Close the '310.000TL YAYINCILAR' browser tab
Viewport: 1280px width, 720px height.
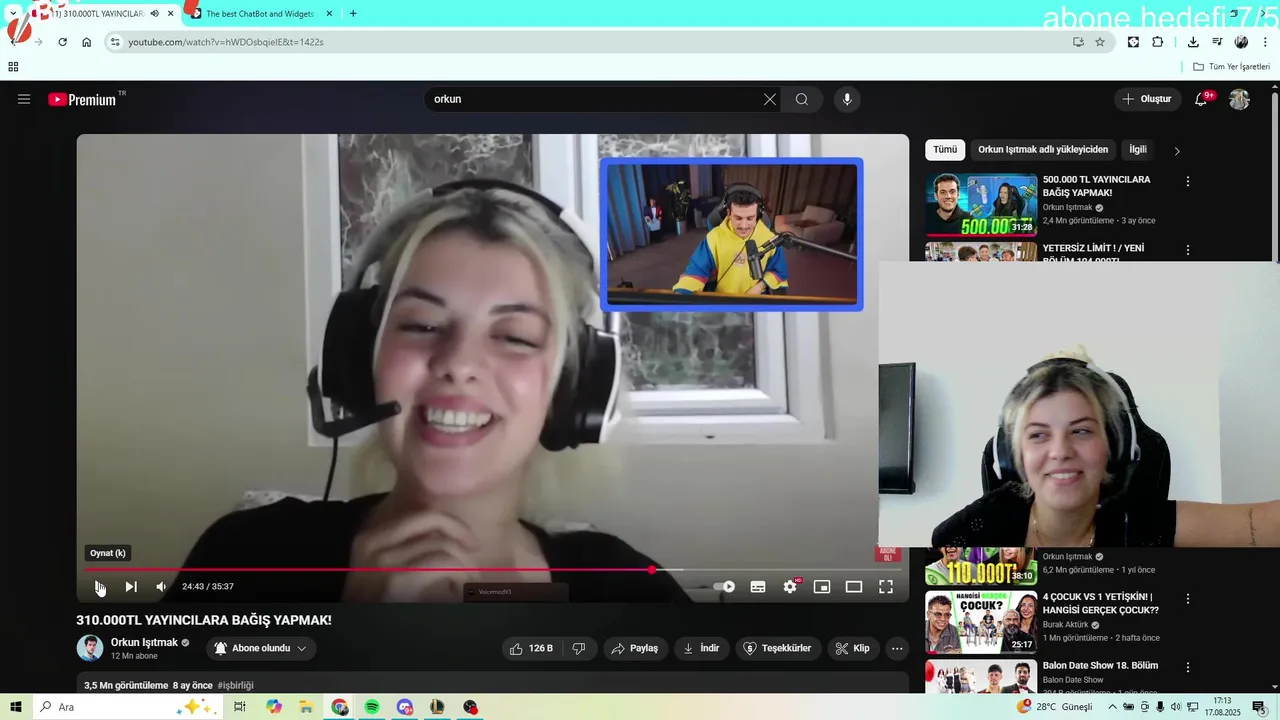click(x=171, y=14)
